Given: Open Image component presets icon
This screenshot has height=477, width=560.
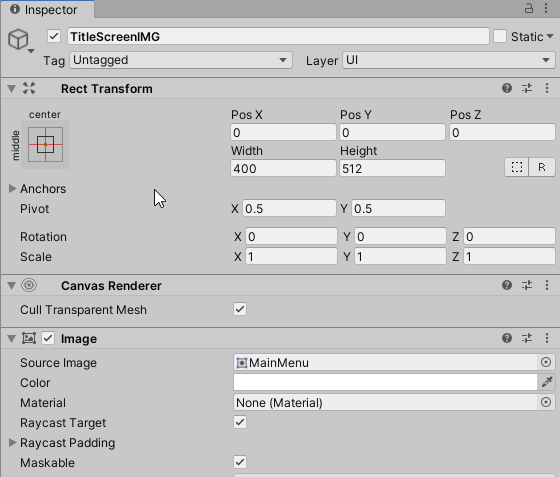Looking at the screenshot, I should (x=527, y=338).
